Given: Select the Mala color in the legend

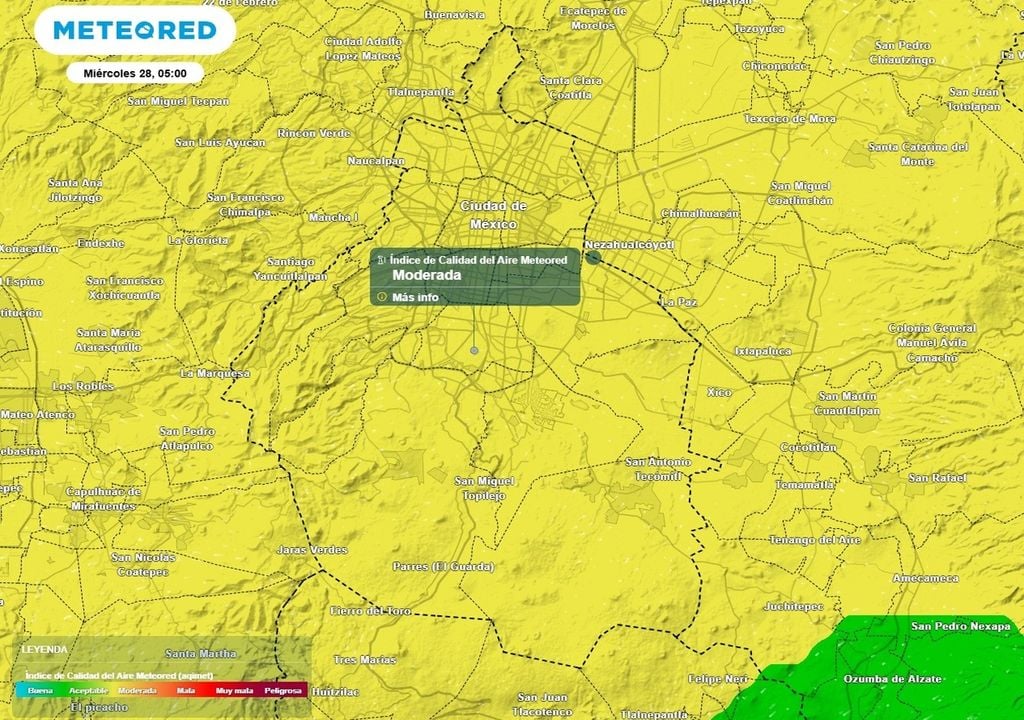Looking at the screenshot, I should coord(186,691).
